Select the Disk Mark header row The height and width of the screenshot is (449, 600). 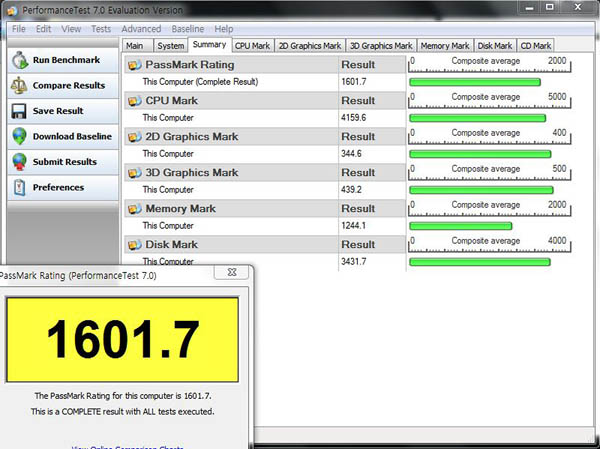click(265, 245)
